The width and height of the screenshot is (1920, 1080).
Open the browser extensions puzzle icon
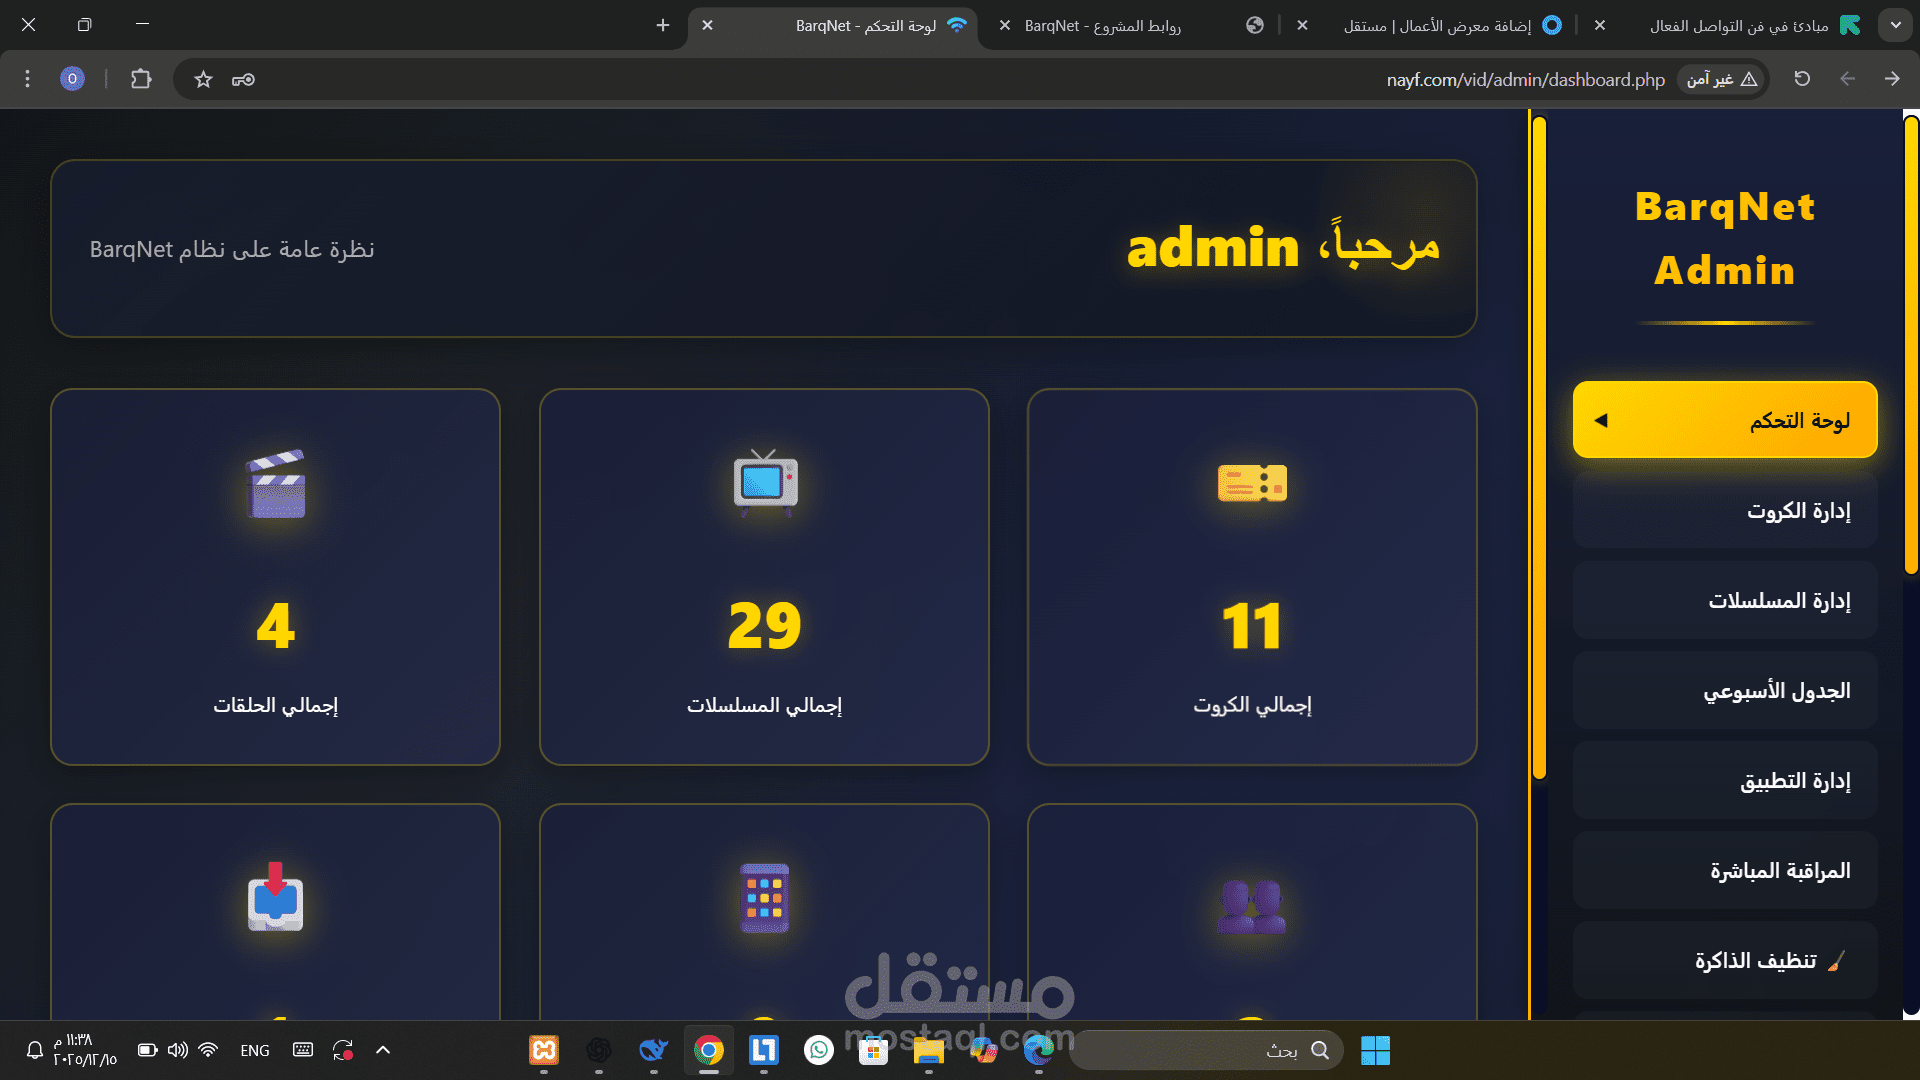[140, 79]
